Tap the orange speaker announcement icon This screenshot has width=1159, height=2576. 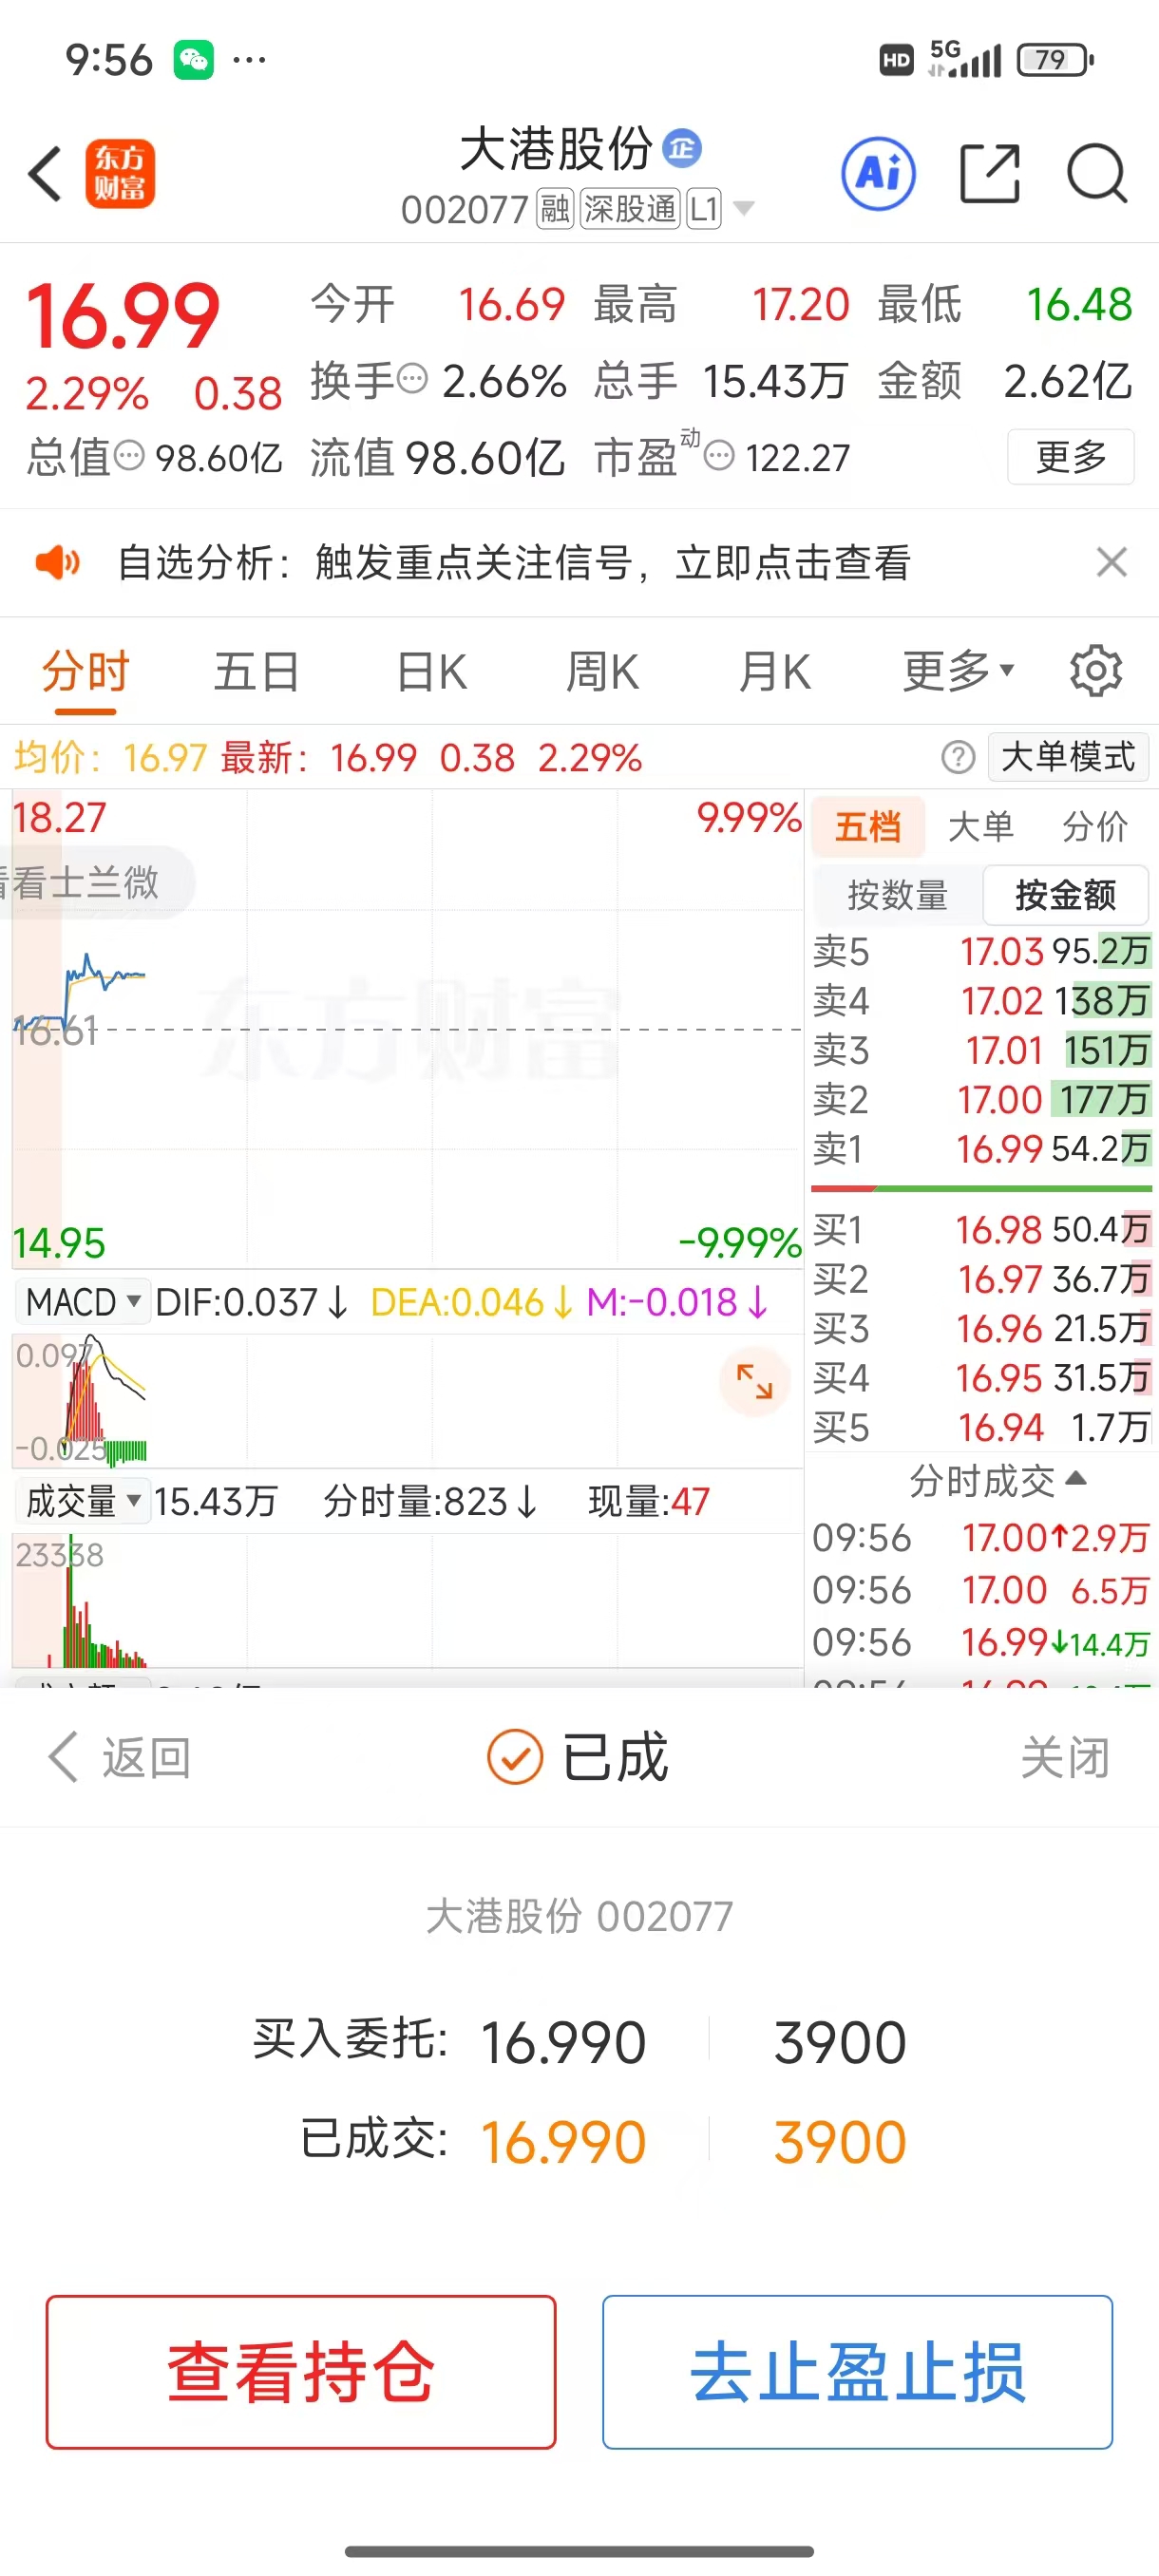57,562
